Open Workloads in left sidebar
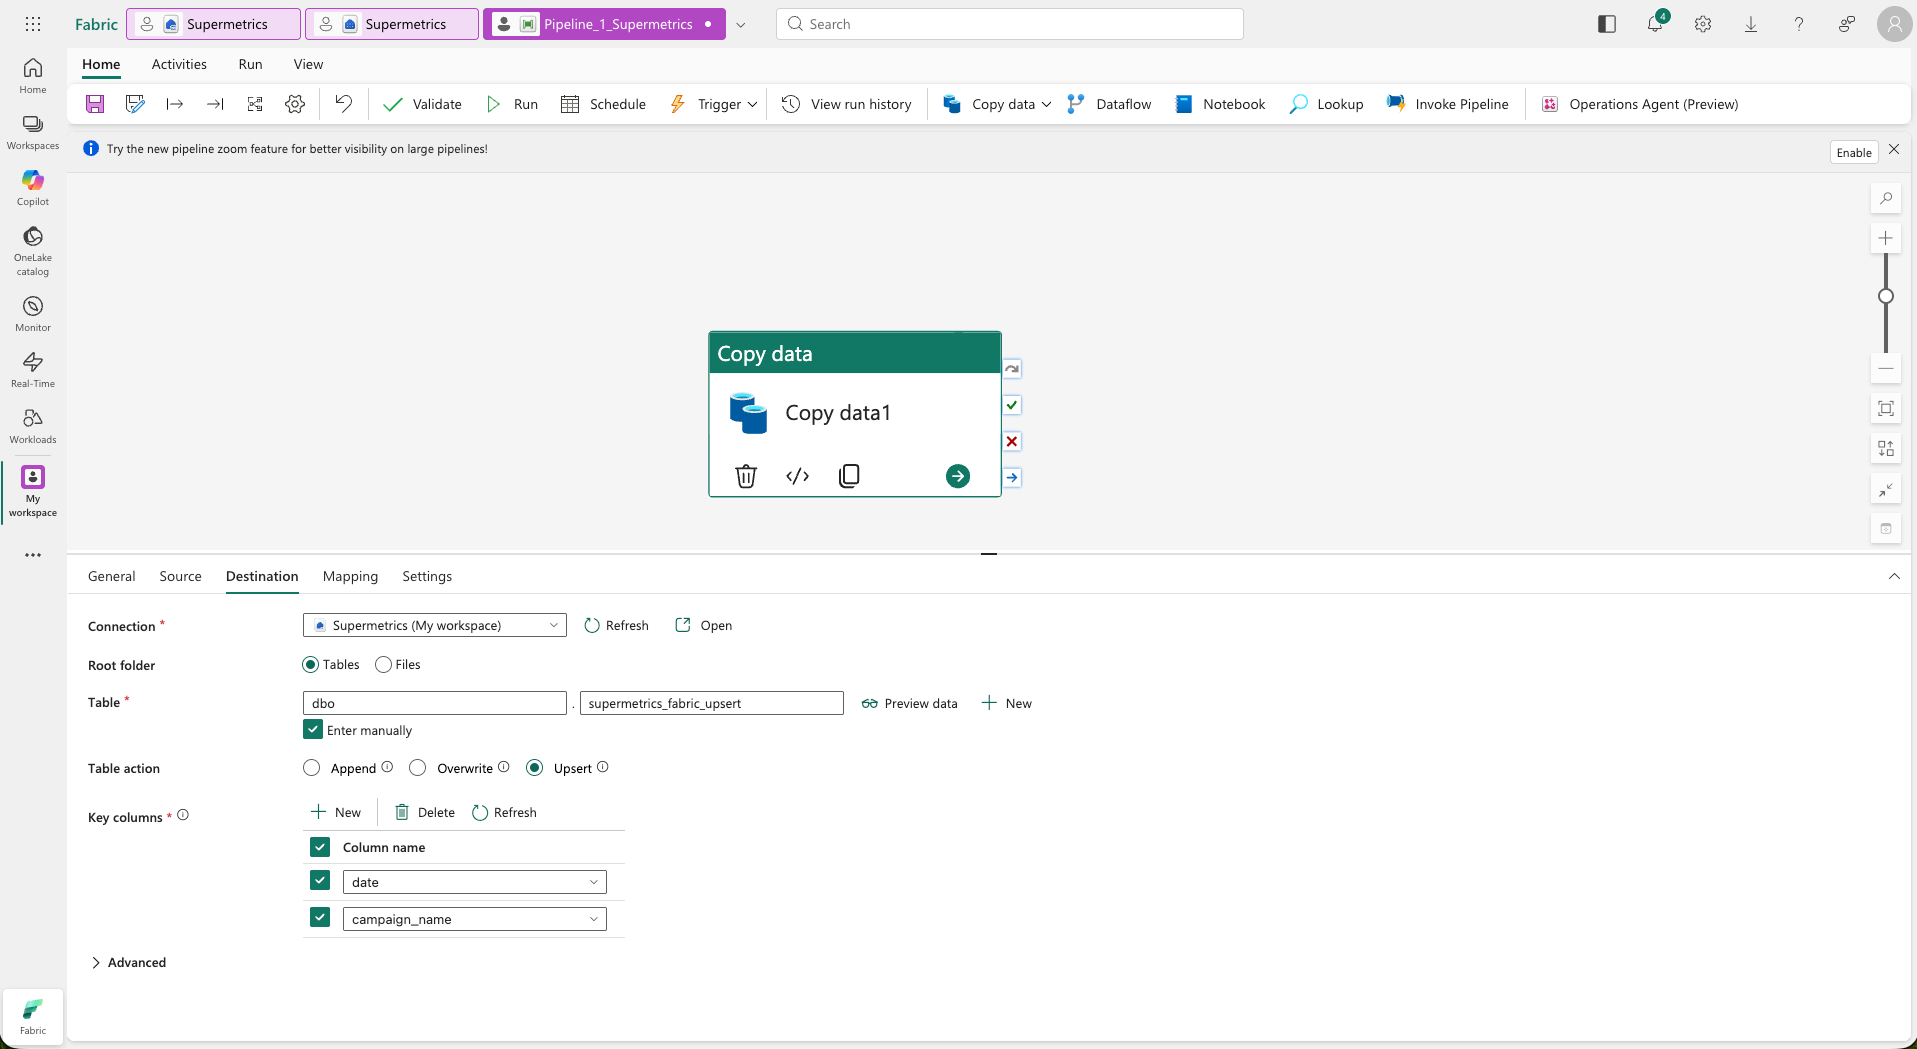 point(33,426)
